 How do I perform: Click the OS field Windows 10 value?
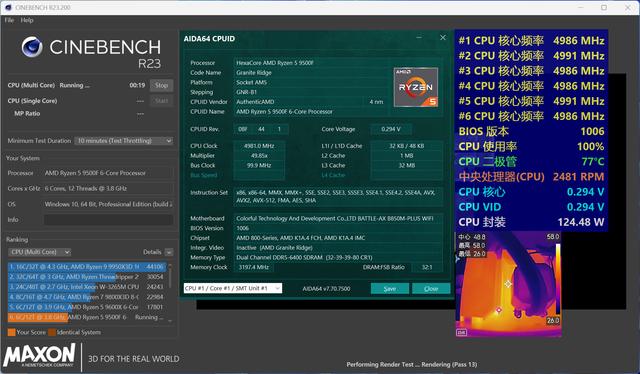pyautogui.click(x=108, y=204)
